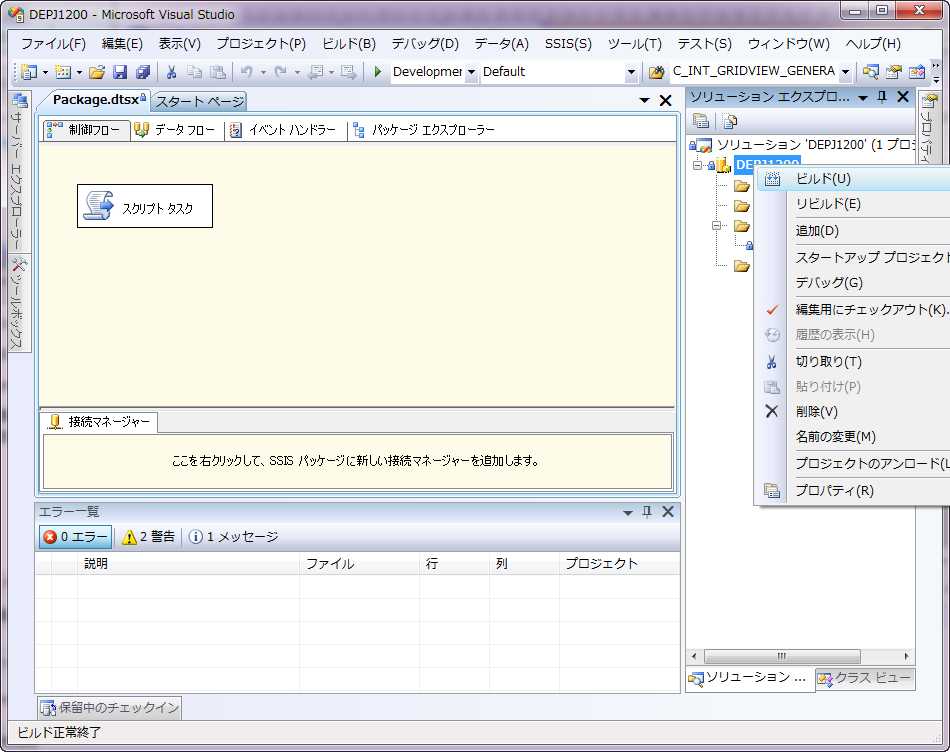Open the active files dropdown arrow in the editor
Screen dimensions: 950x752
tap(645, 101)
